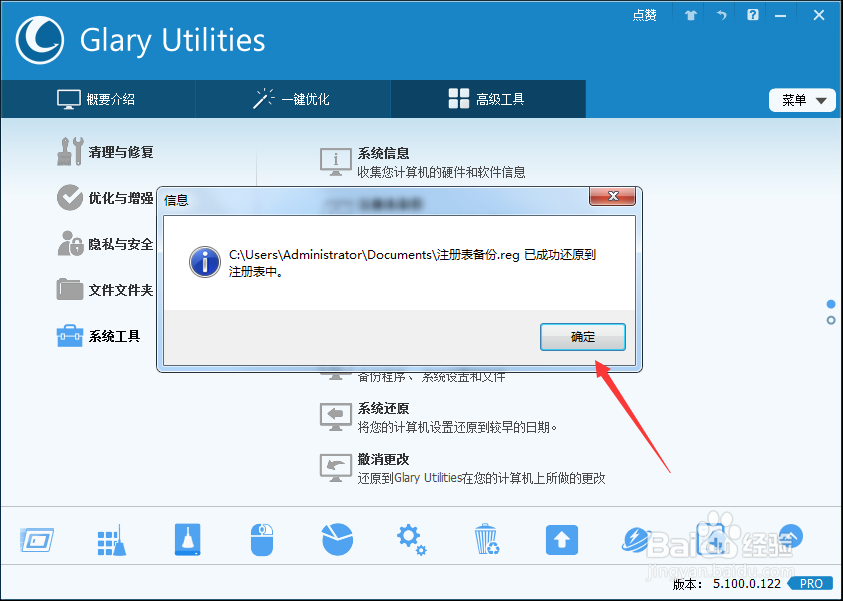Open the 菜单 dropdown at top right
Screen dimensions: 843x601
[802, 100]
